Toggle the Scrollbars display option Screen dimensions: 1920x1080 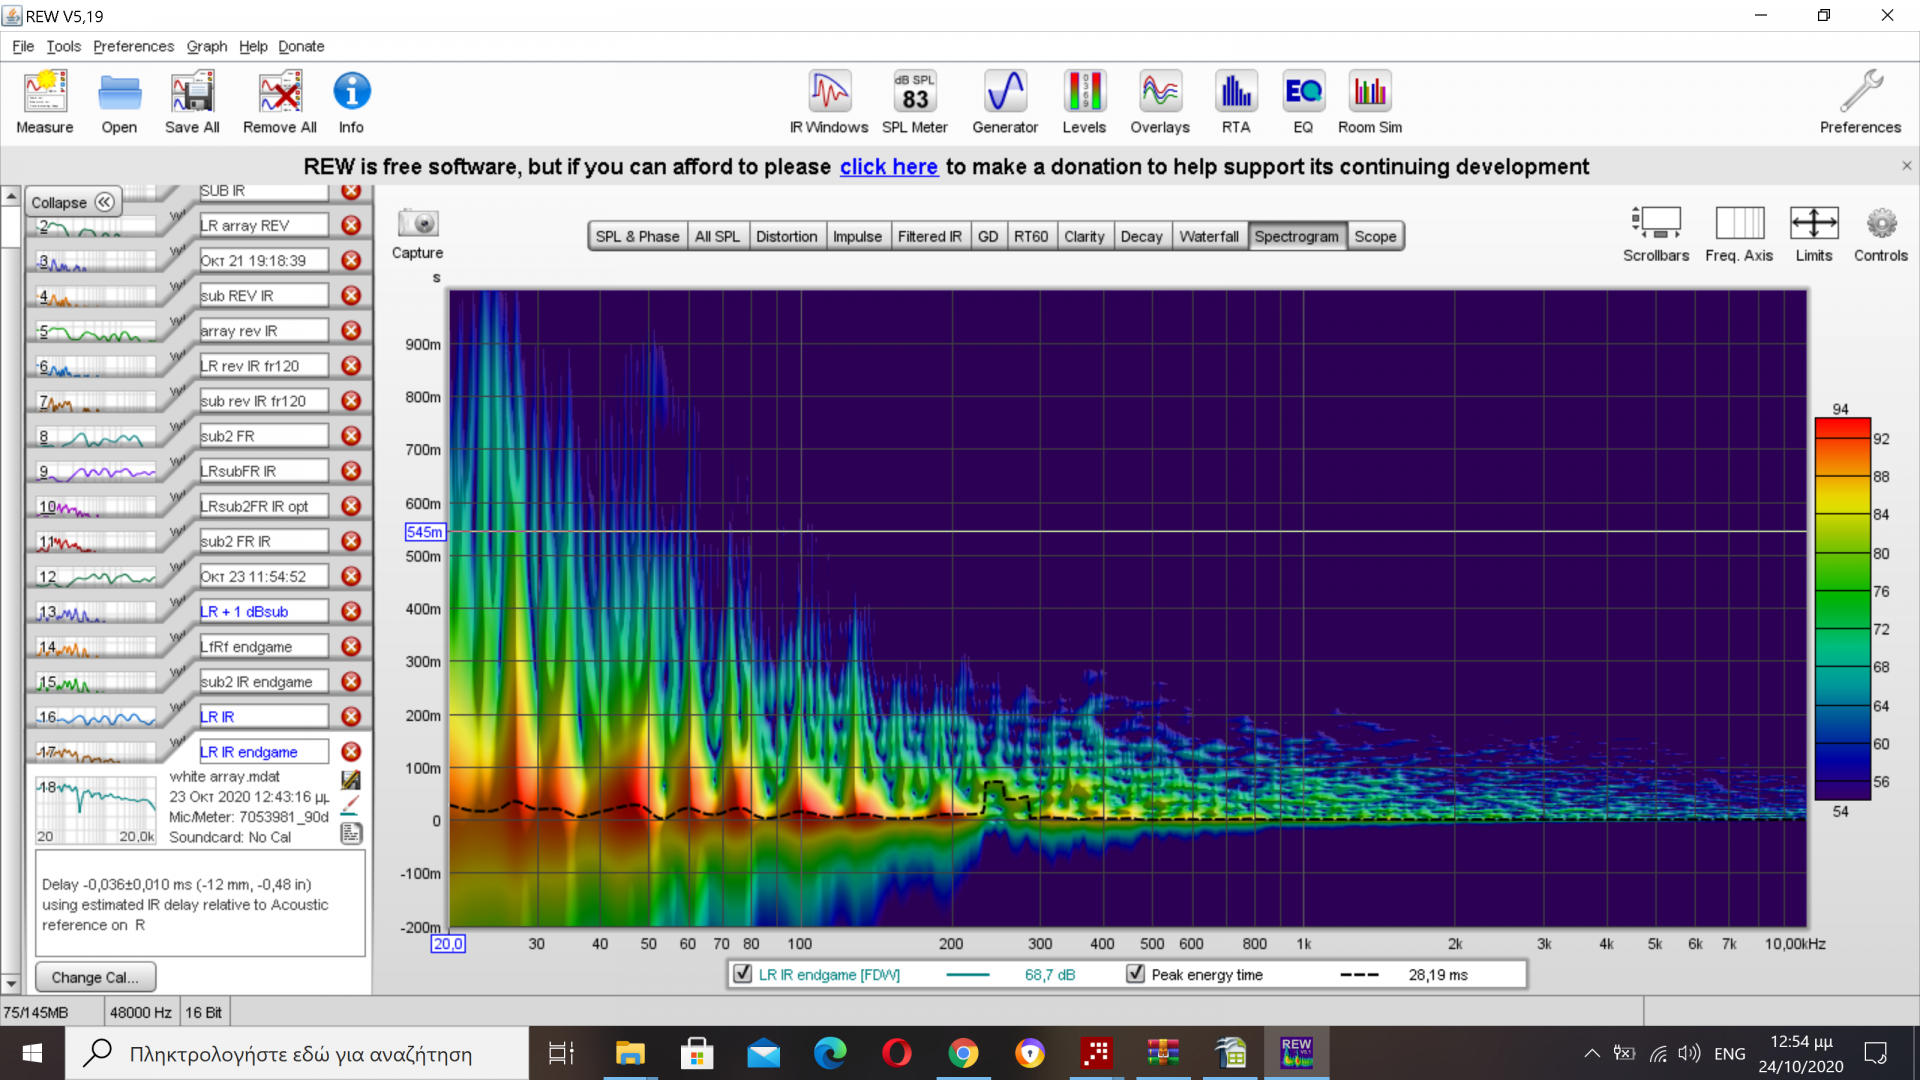pyautogui.click(x=1655, y=224)
